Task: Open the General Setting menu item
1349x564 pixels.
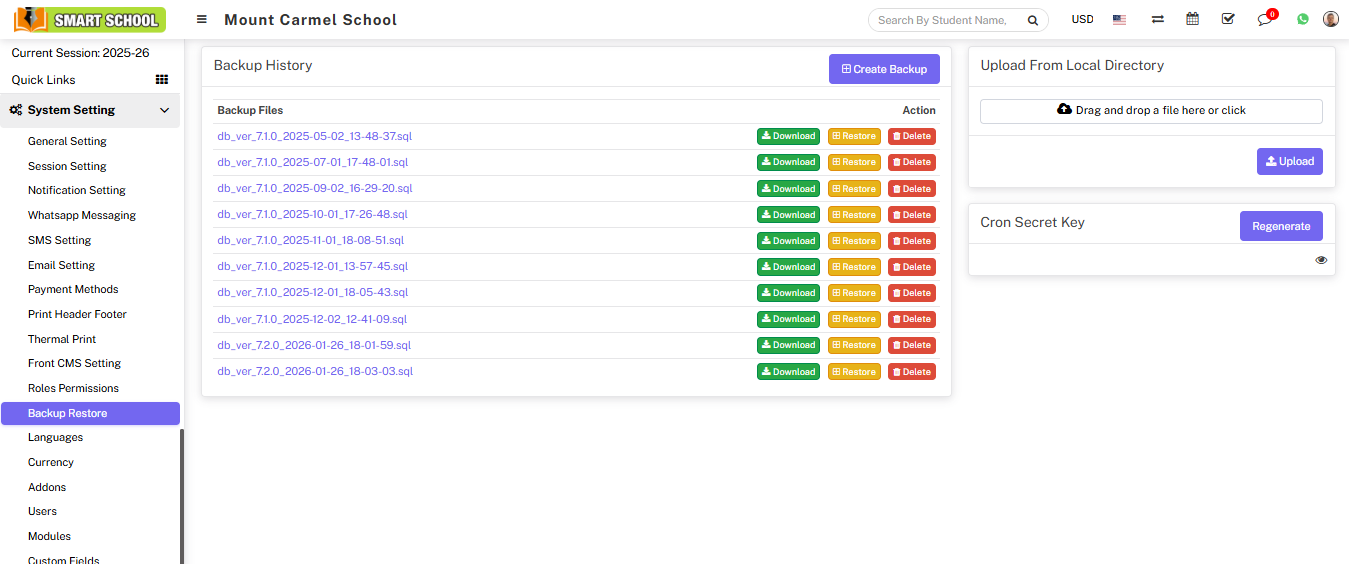Action: [x=67, y=142]
